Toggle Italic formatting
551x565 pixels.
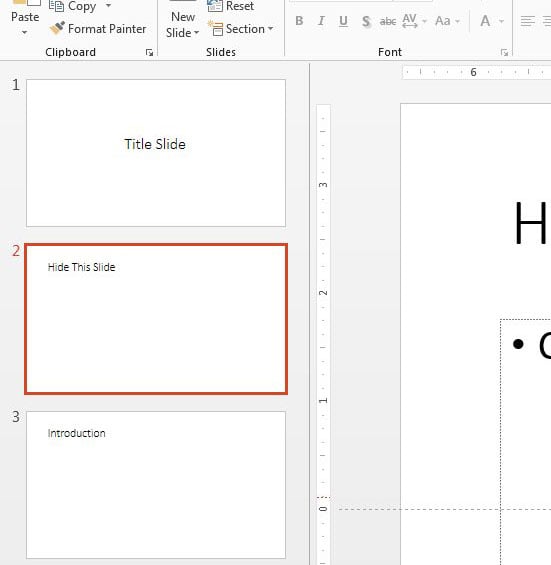pyautogui.click(x=321, y=21)
